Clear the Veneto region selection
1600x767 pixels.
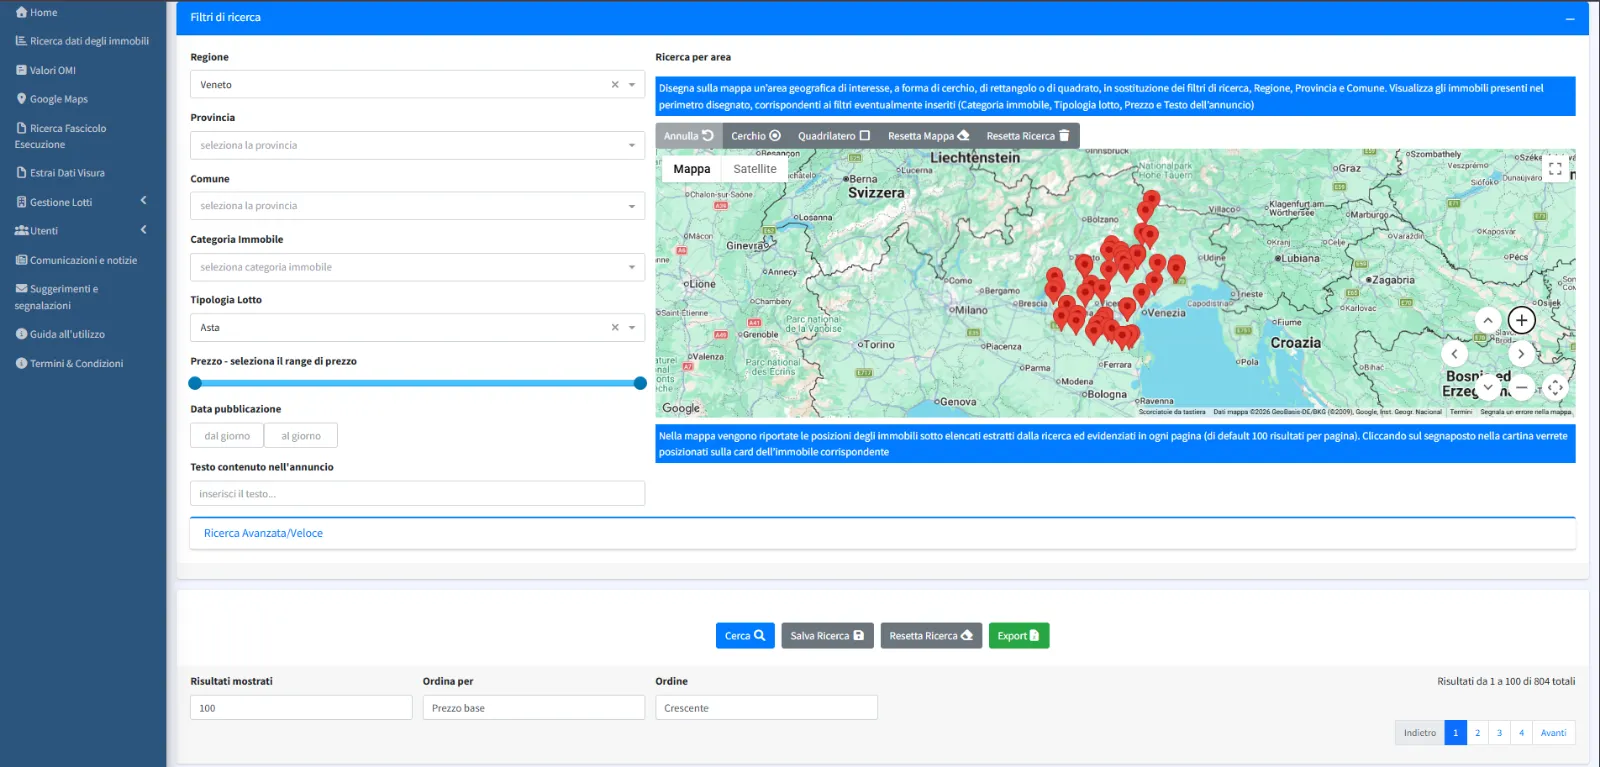[x=615, y=85]
